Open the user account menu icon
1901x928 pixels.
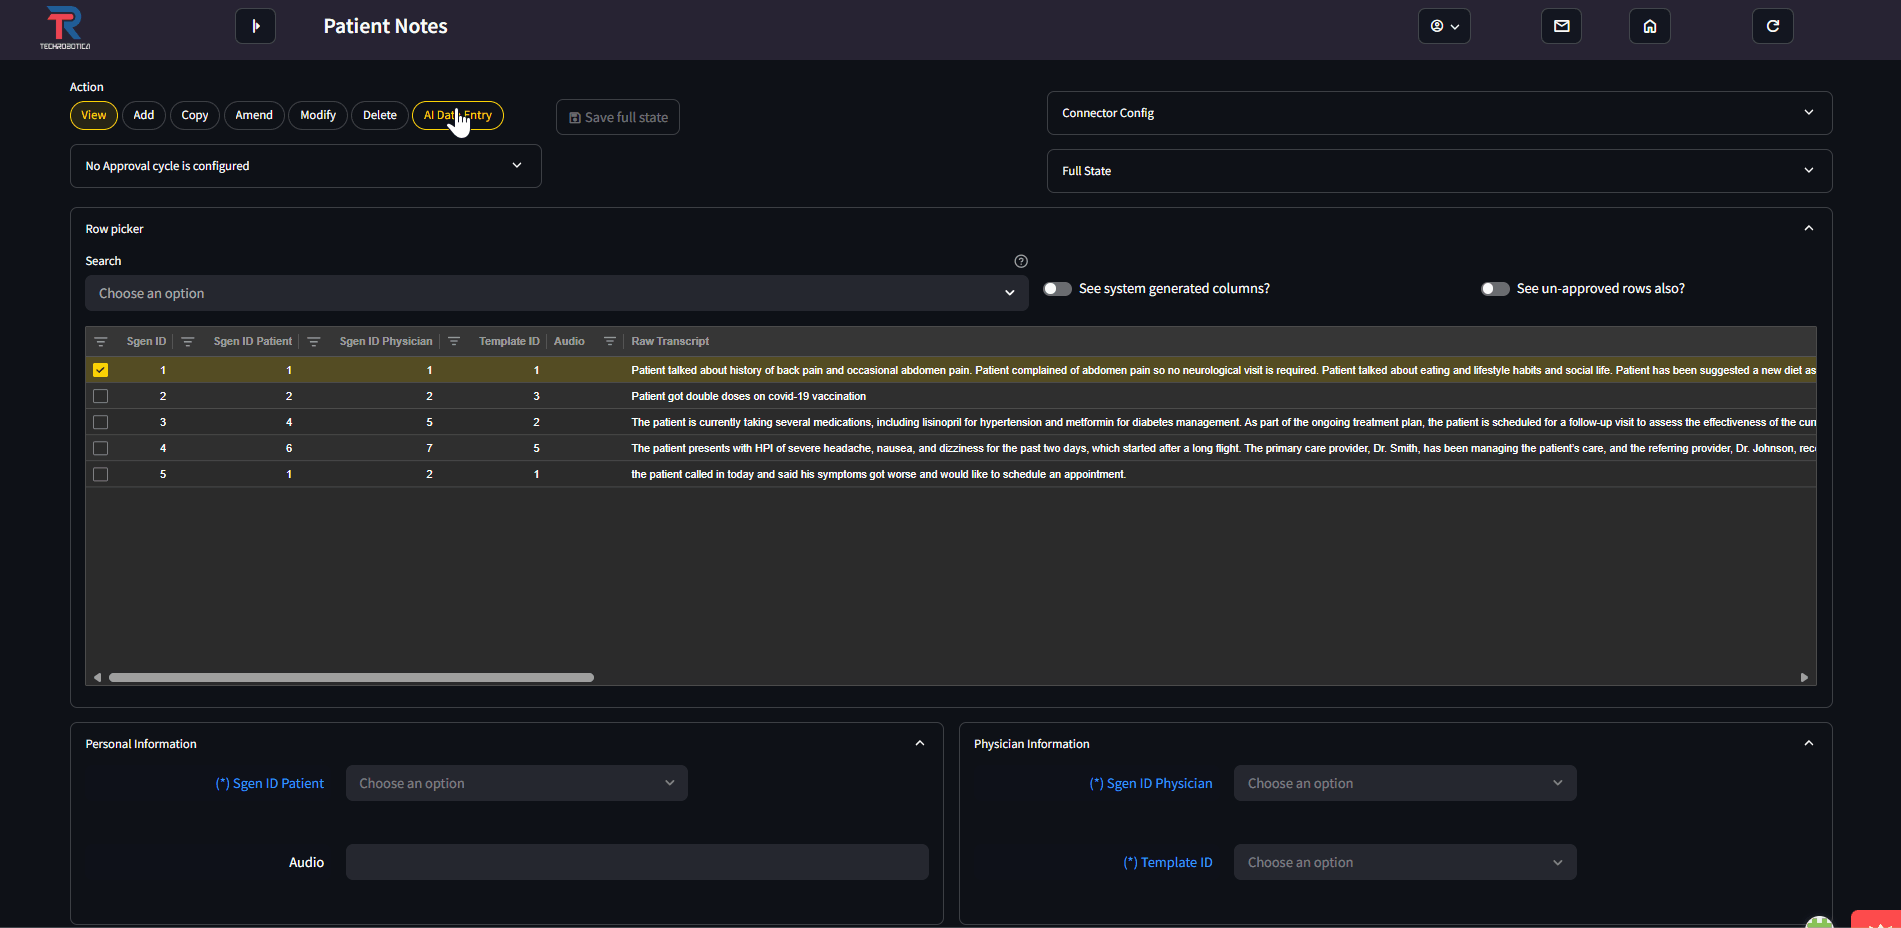[1443, 26]
